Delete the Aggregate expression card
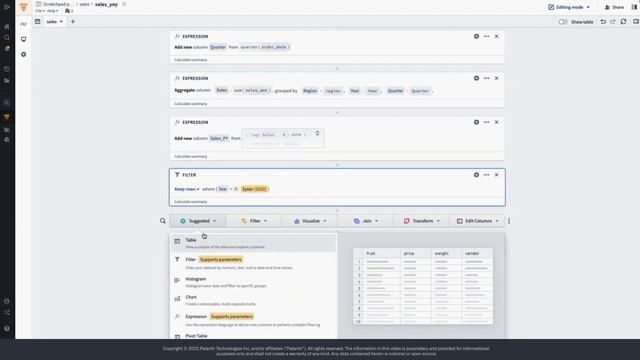 [x=497, y=78]
